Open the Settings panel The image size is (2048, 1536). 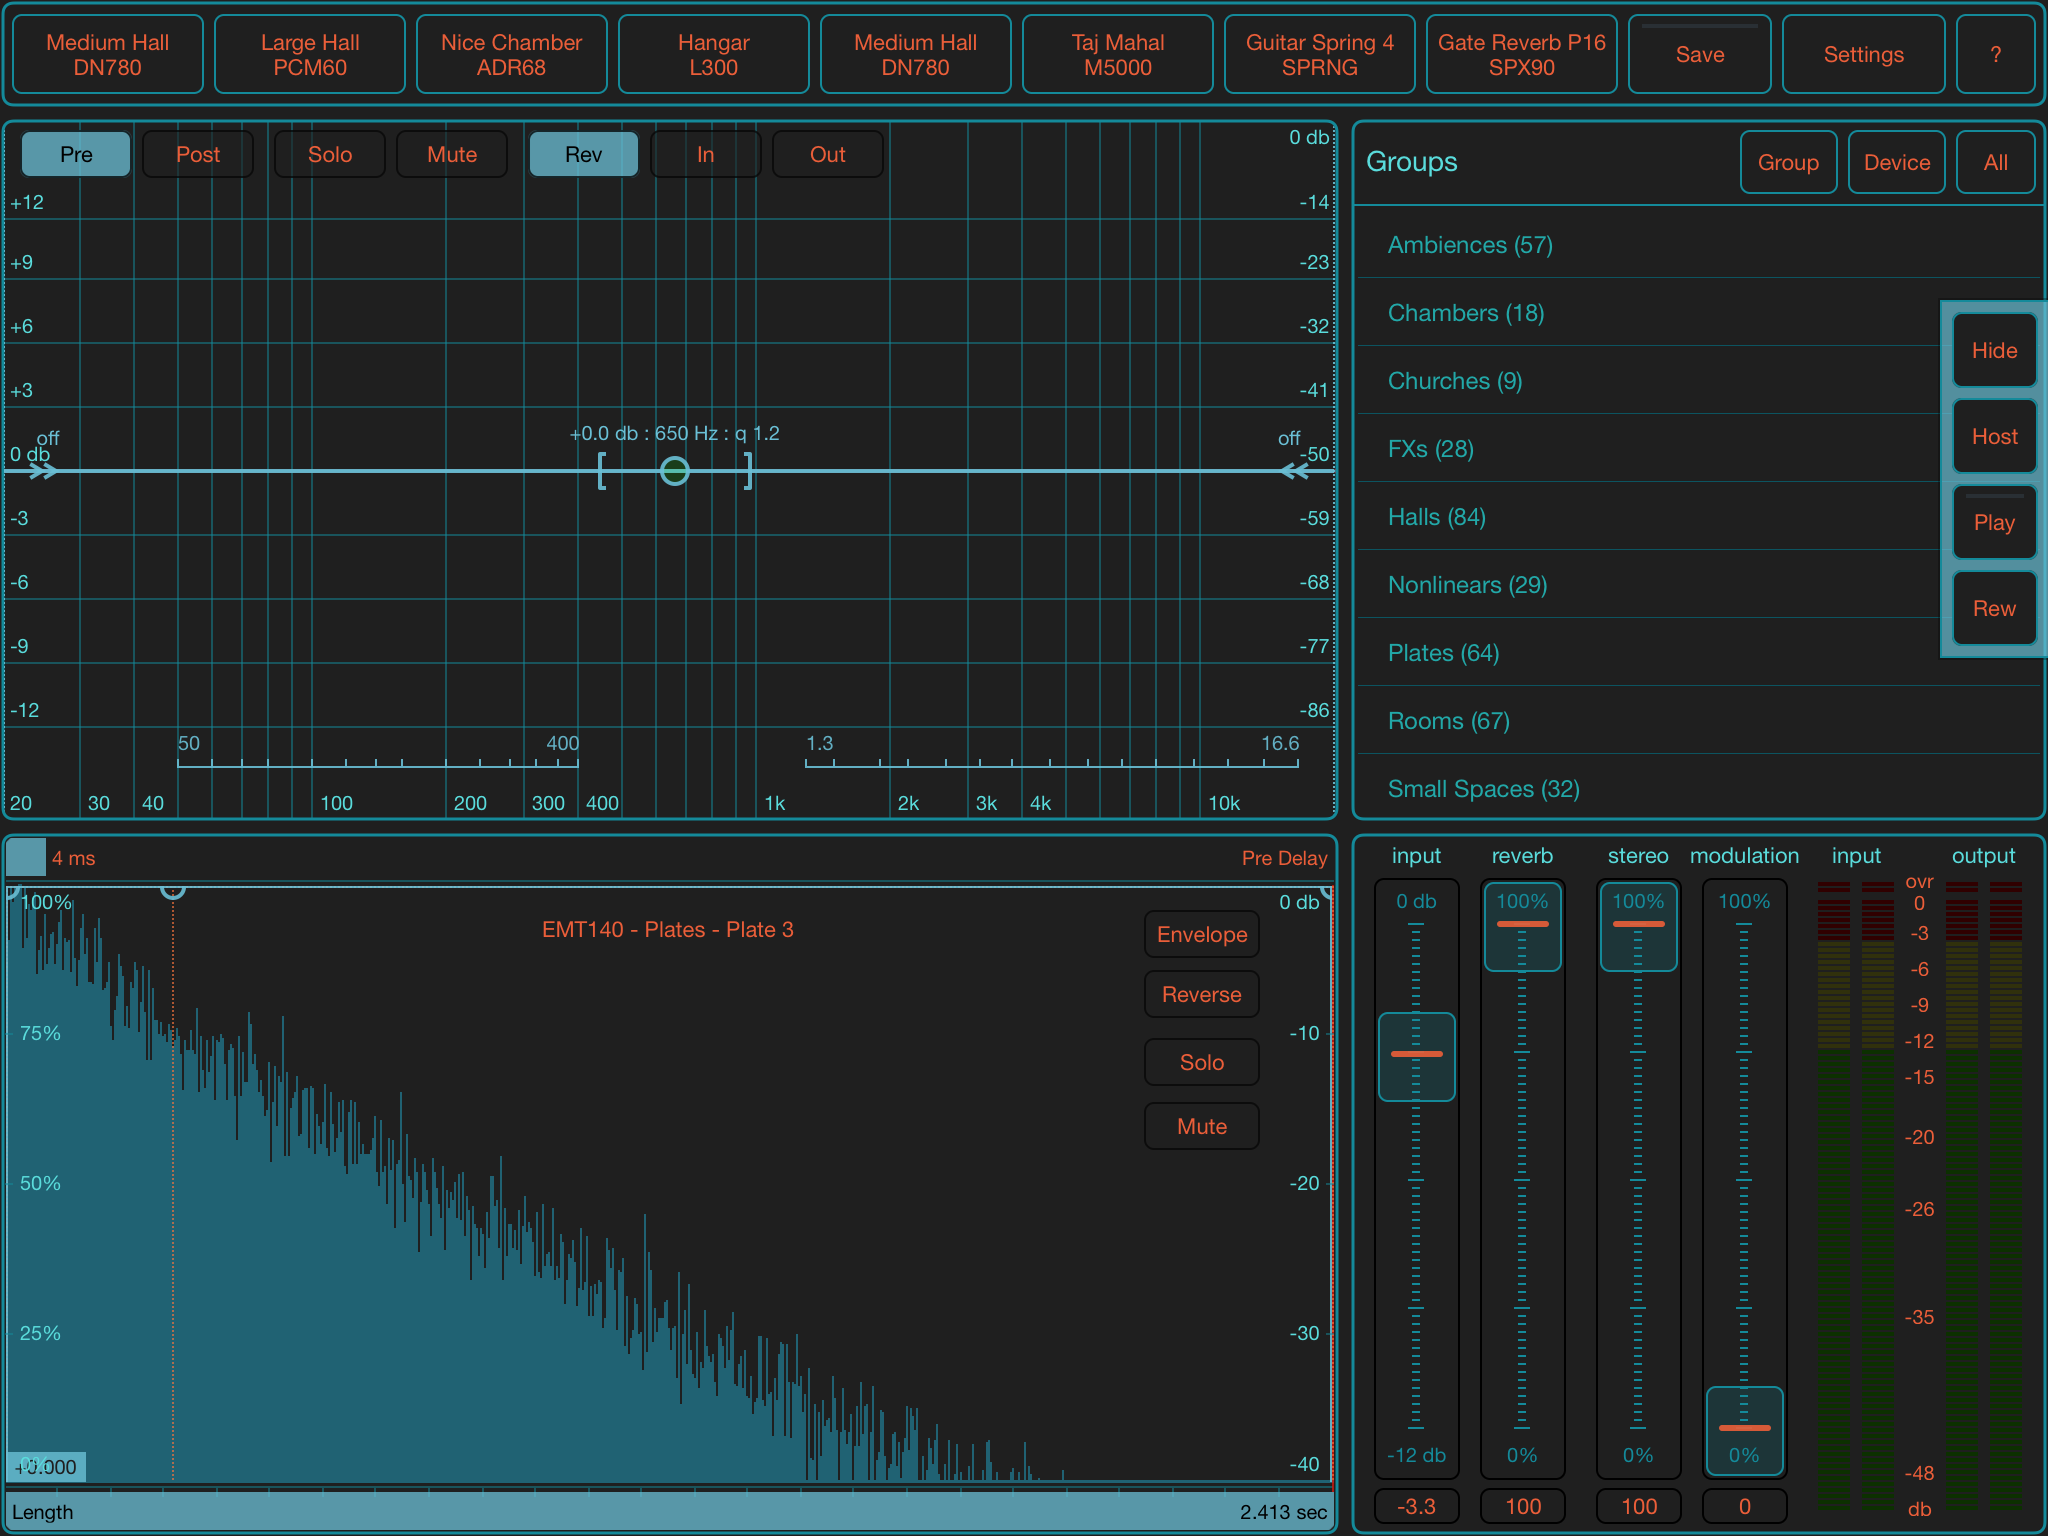1864,55
